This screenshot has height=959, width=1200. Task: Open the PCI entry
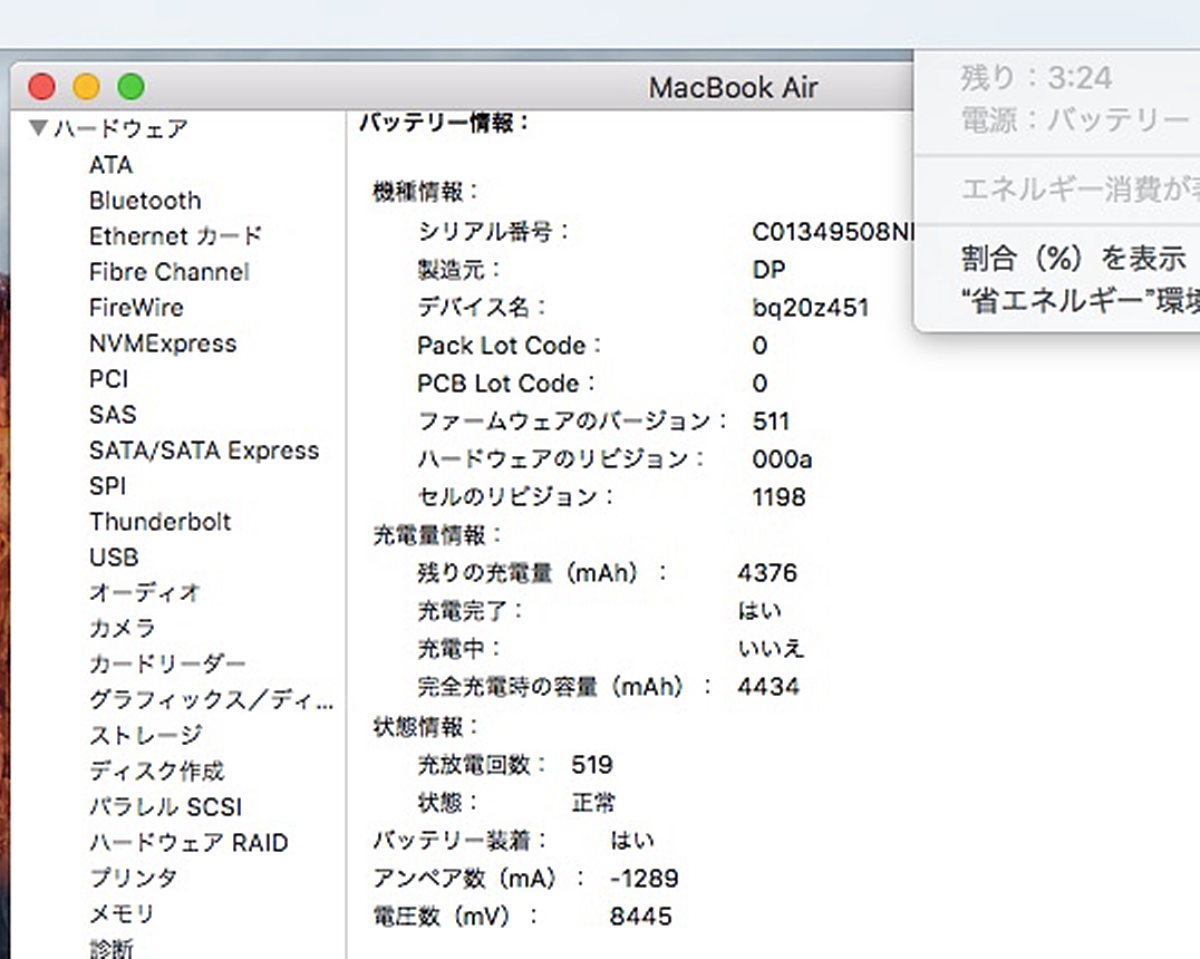point(109,380)
